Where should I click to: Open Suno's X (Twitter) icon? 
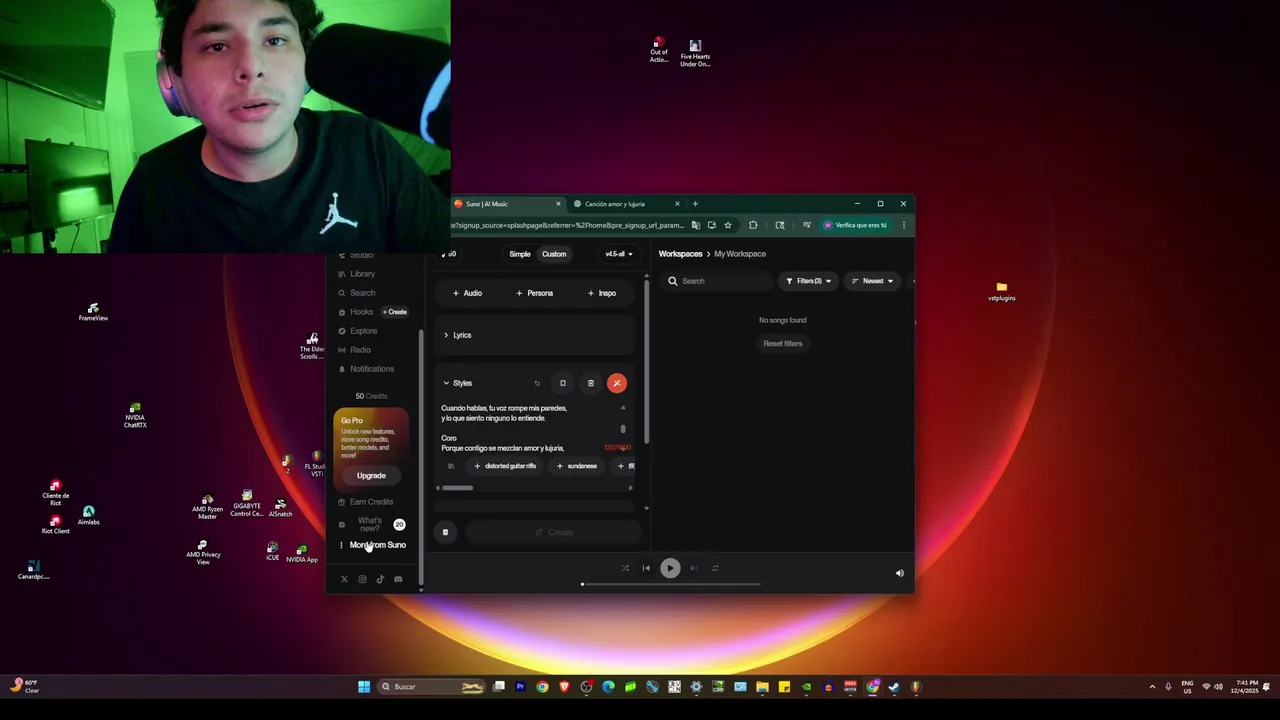click(x=344, y=579)
